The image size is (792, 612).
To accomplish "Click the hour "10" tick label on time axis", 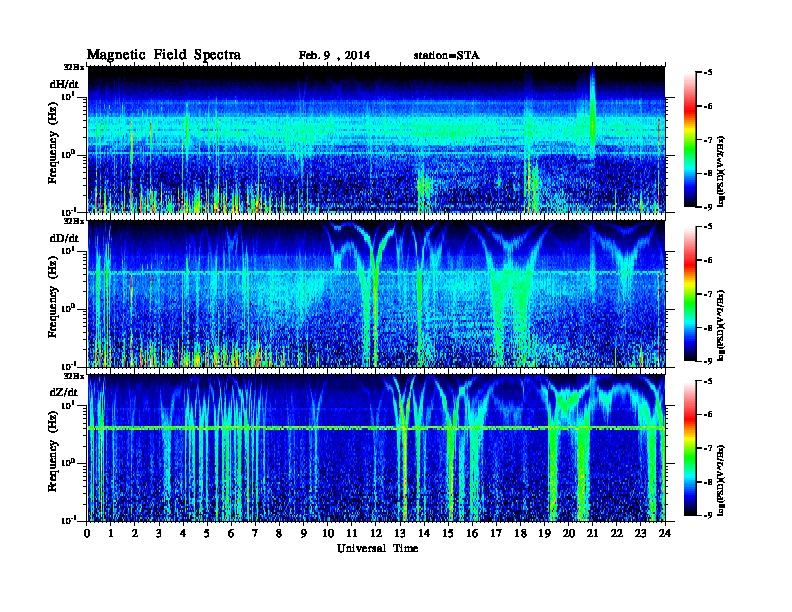I will 328,533.
